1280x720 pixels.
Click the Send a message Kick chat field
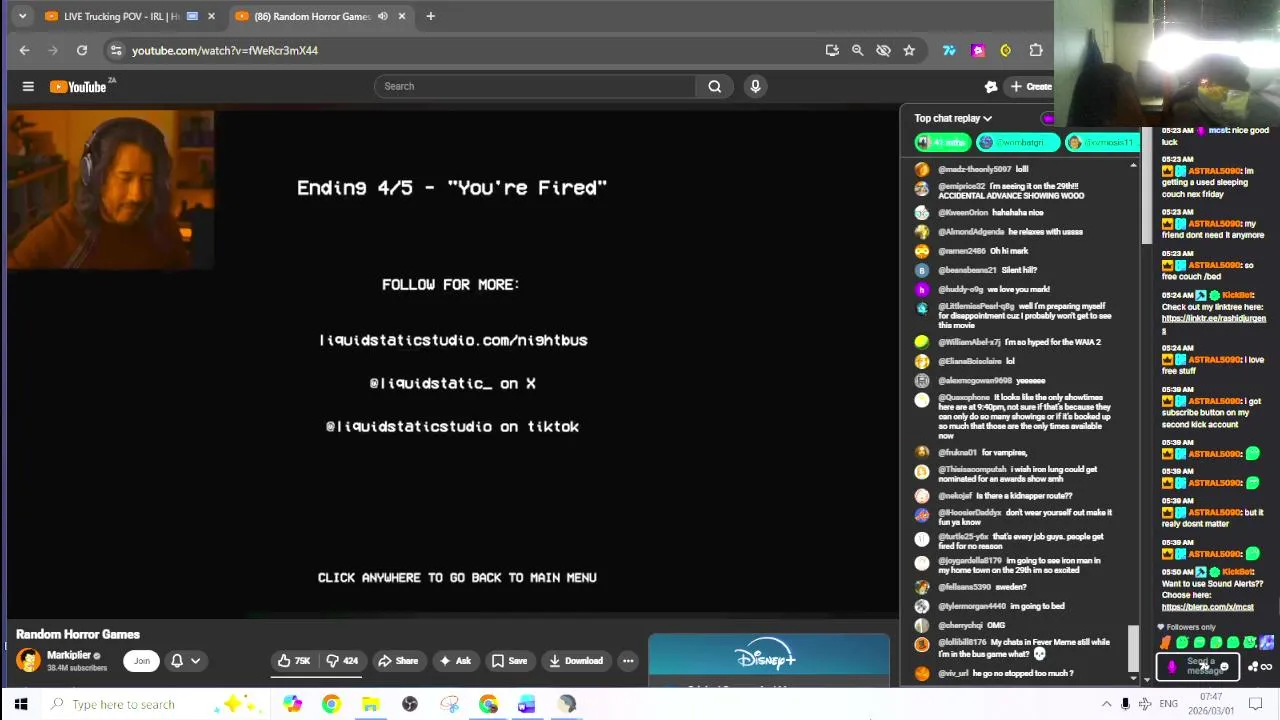[x=1198, y=665]
